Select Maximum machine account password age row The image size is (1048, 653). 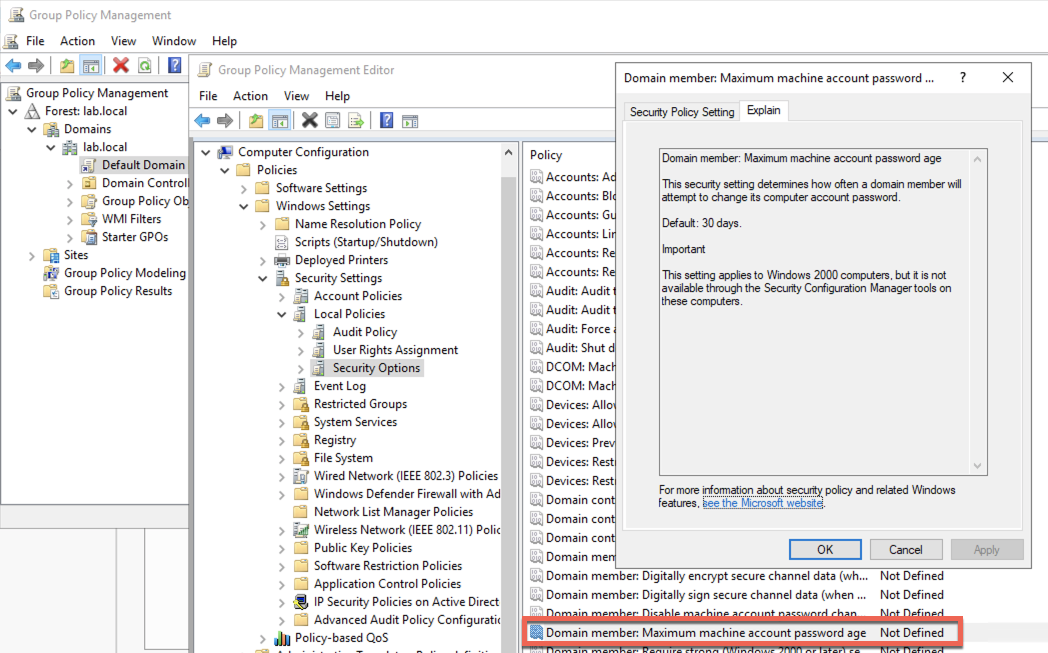coord(742,632)
